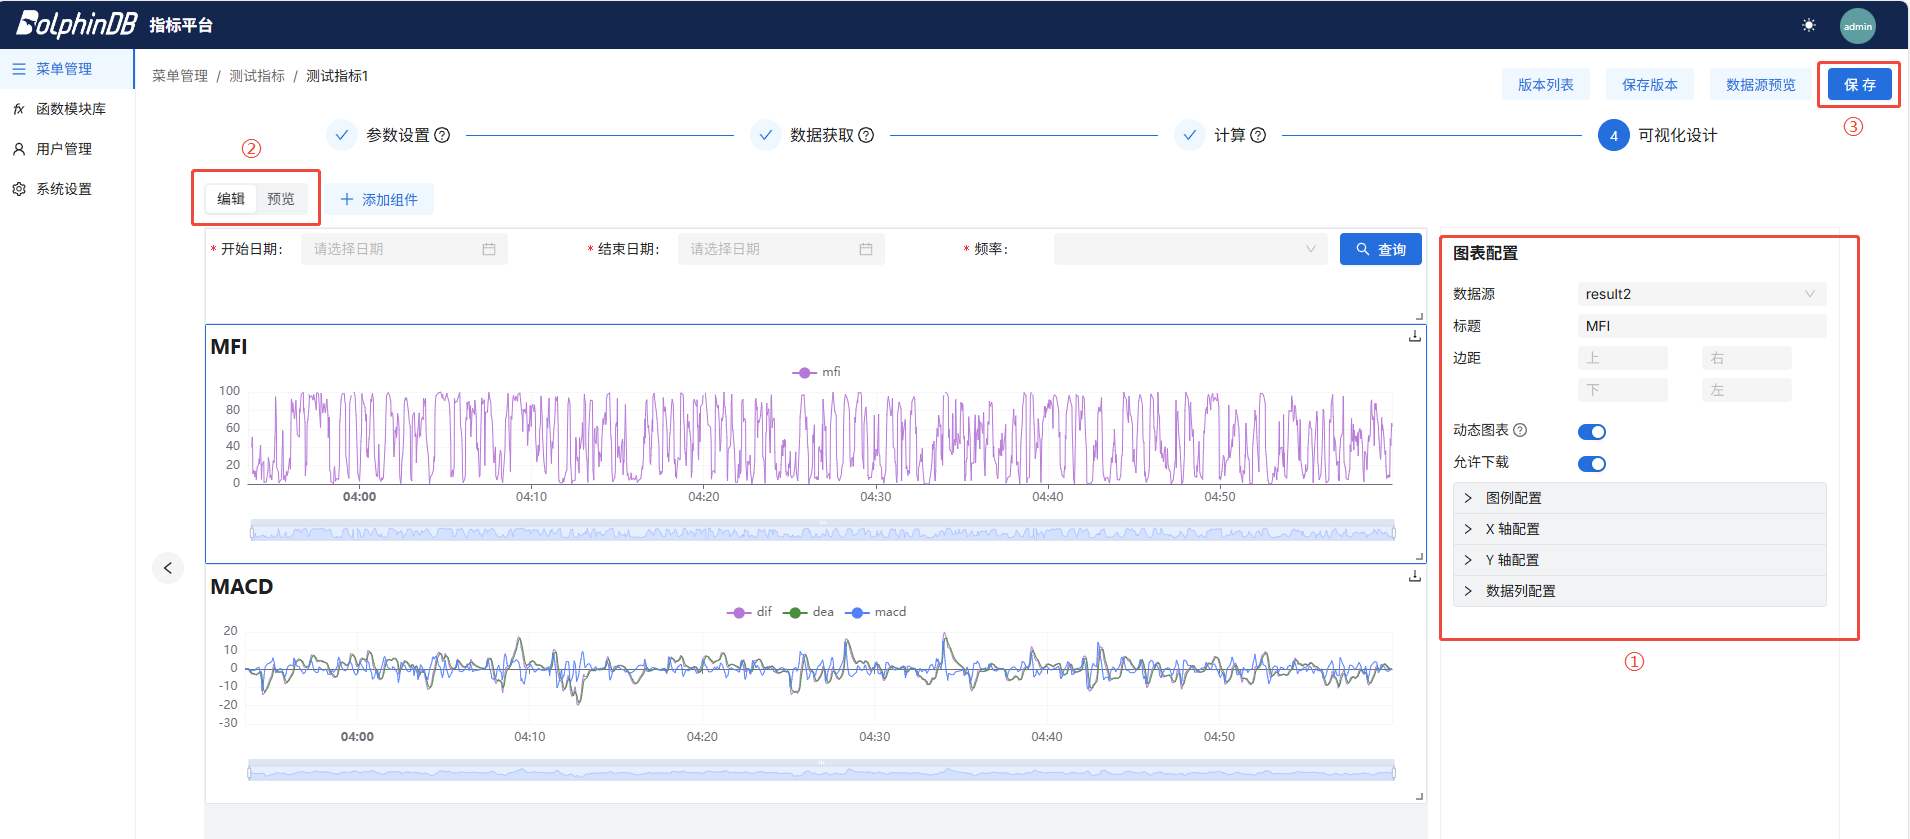Click help icon next to 动态图表
Image resolution: width=1910 pixels, height=839 pixels.
click(x=1520, y=430)
